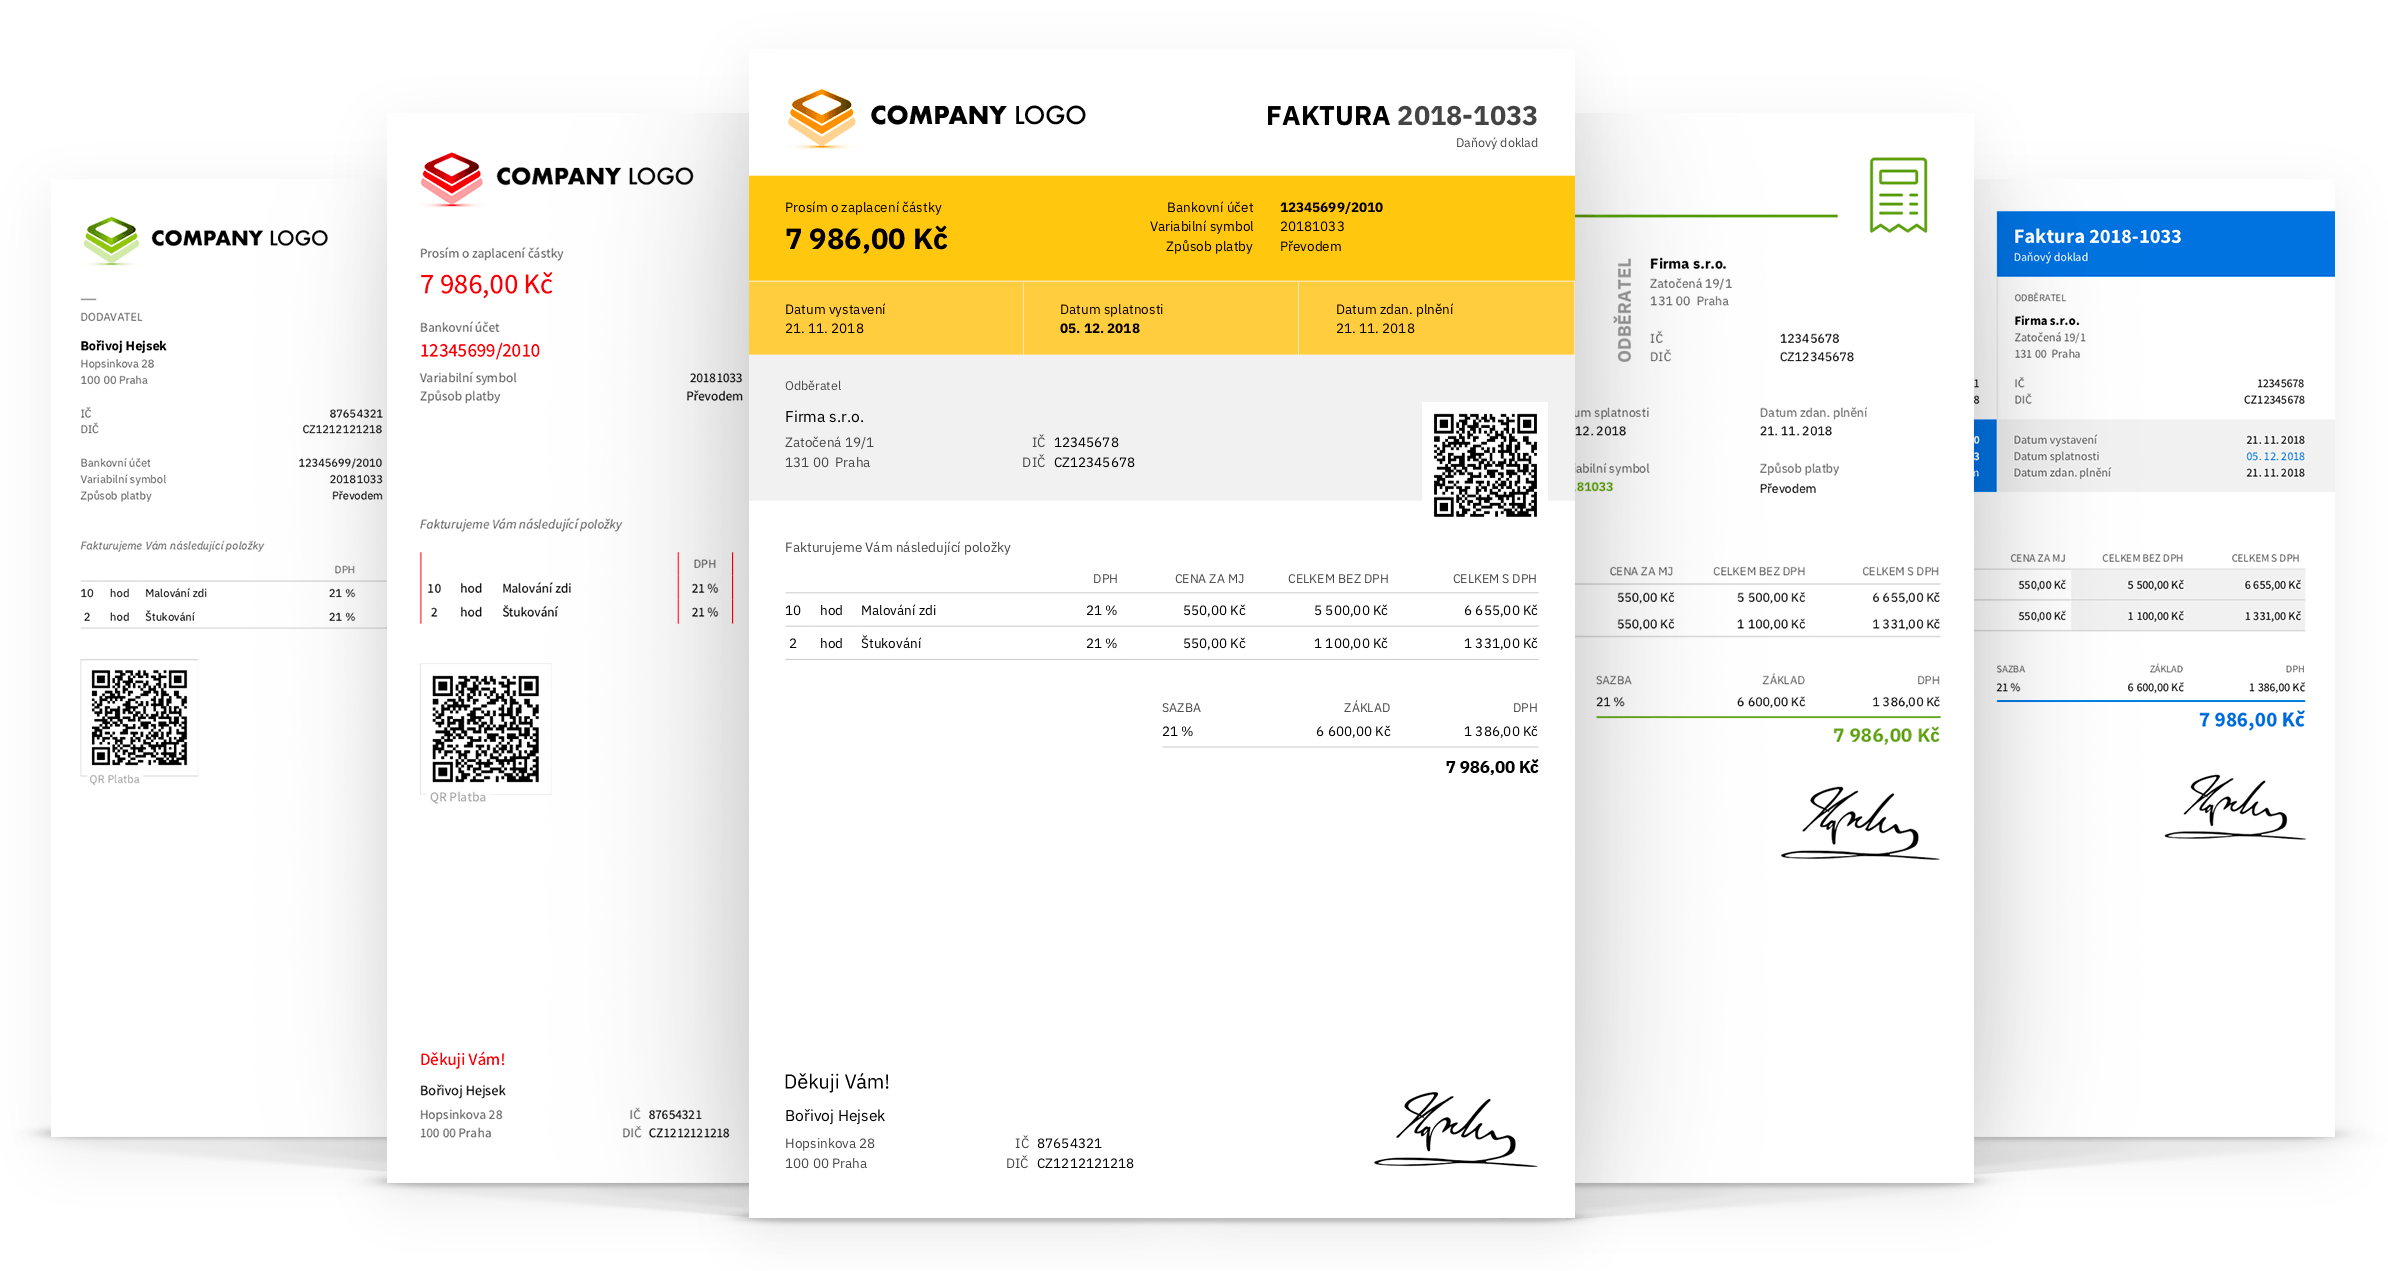Click 'Štukování' row in the center invoice
The height and width of the screenshot is (1271, 2388).
(x=1161, y=643)
